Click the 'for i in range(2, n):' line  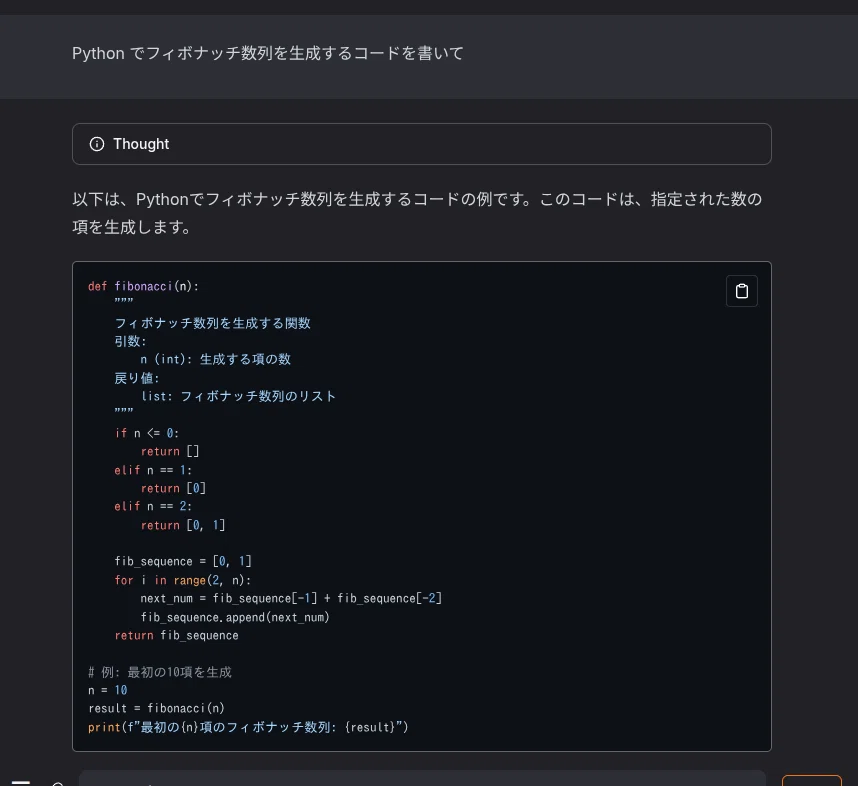click(183, 580)
